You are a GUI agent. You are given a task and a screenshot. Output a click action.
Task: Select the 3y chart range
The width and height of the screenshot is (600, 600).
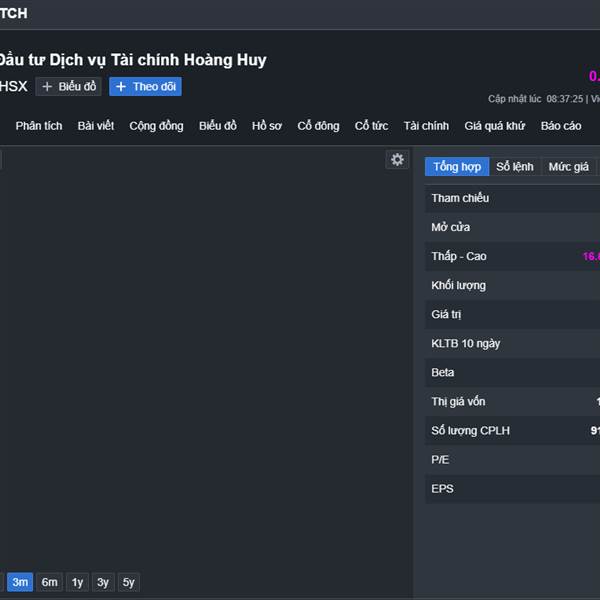tap(103, 582)
